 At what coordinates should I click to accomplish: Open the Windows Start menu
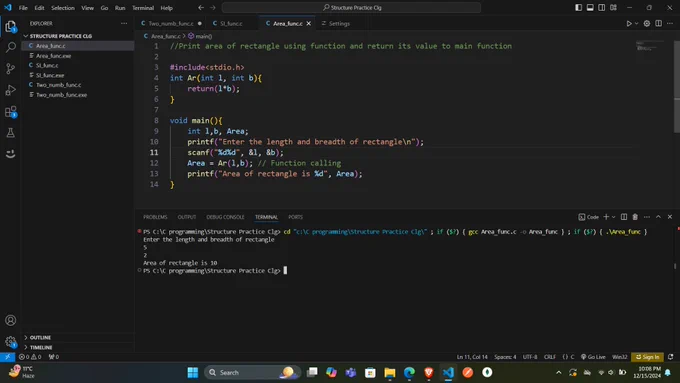193,372
